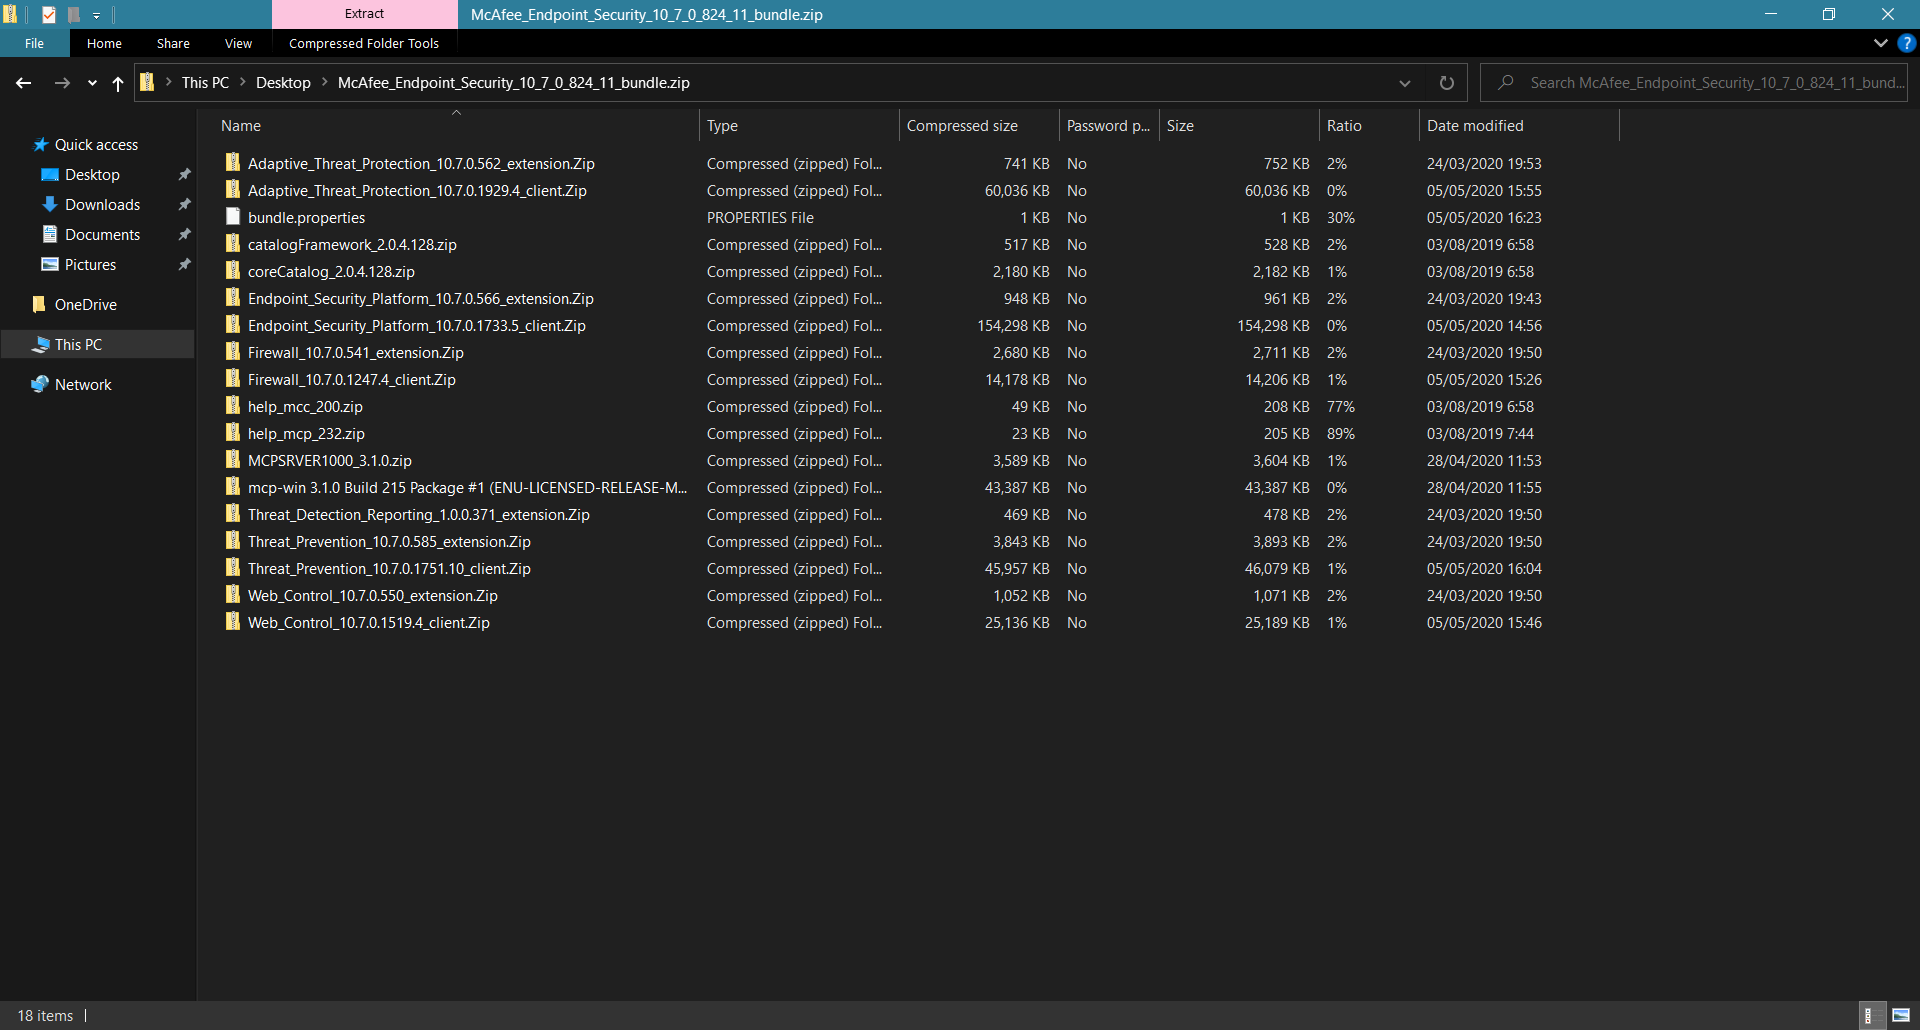Unpin Documents using its pin icon
This screenshot has height=1030, width=1920.
point(184,235)
